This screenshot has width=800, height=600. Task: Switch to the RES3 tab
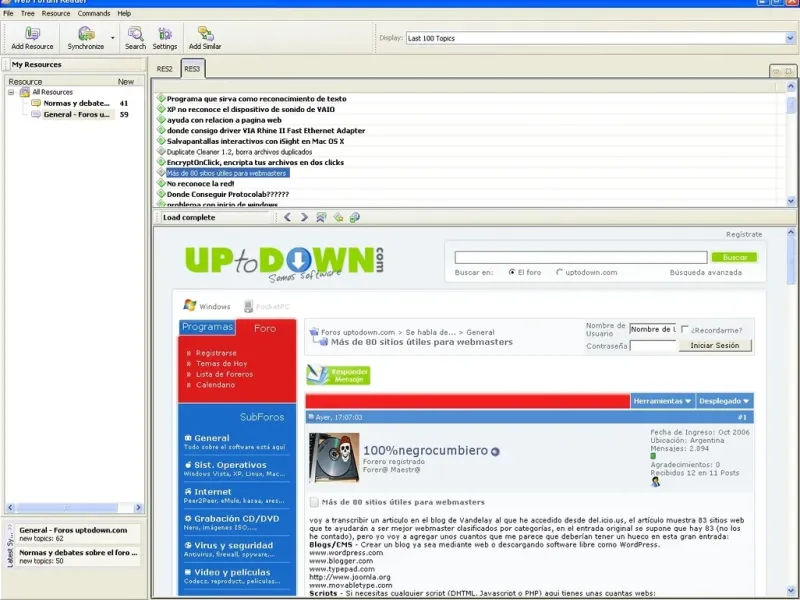coord(192,68)
